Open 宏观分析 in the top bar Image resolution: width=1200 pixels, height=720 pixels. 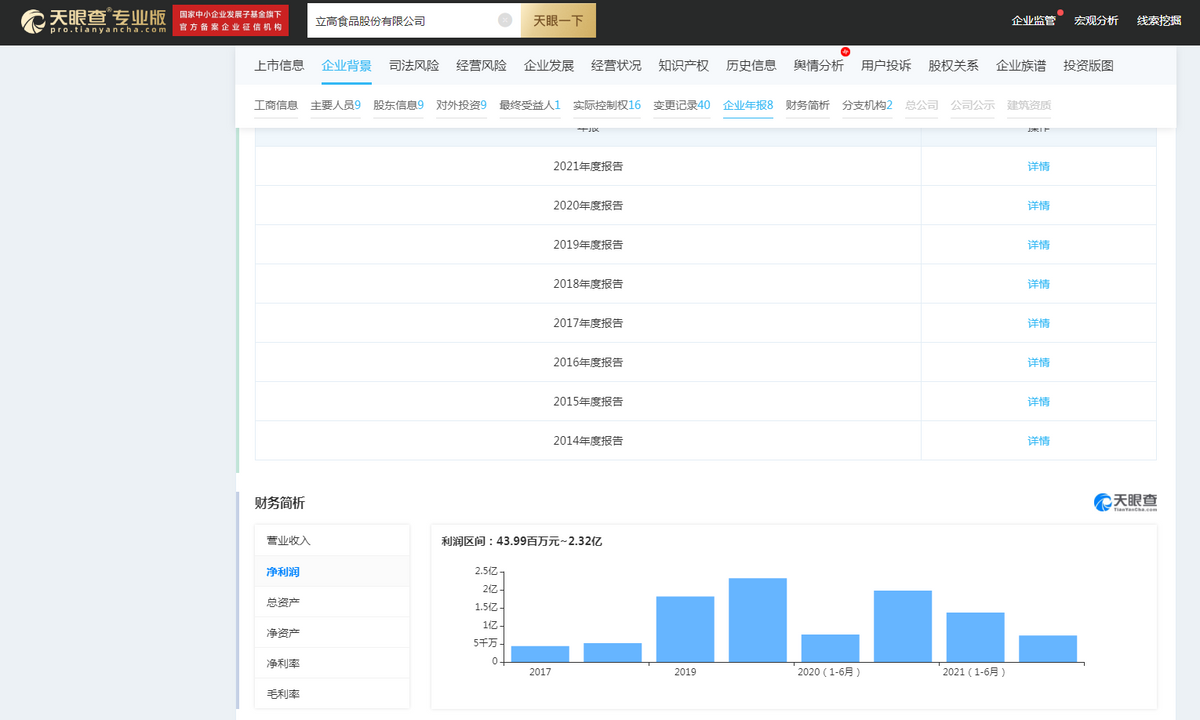(1096, 21)
